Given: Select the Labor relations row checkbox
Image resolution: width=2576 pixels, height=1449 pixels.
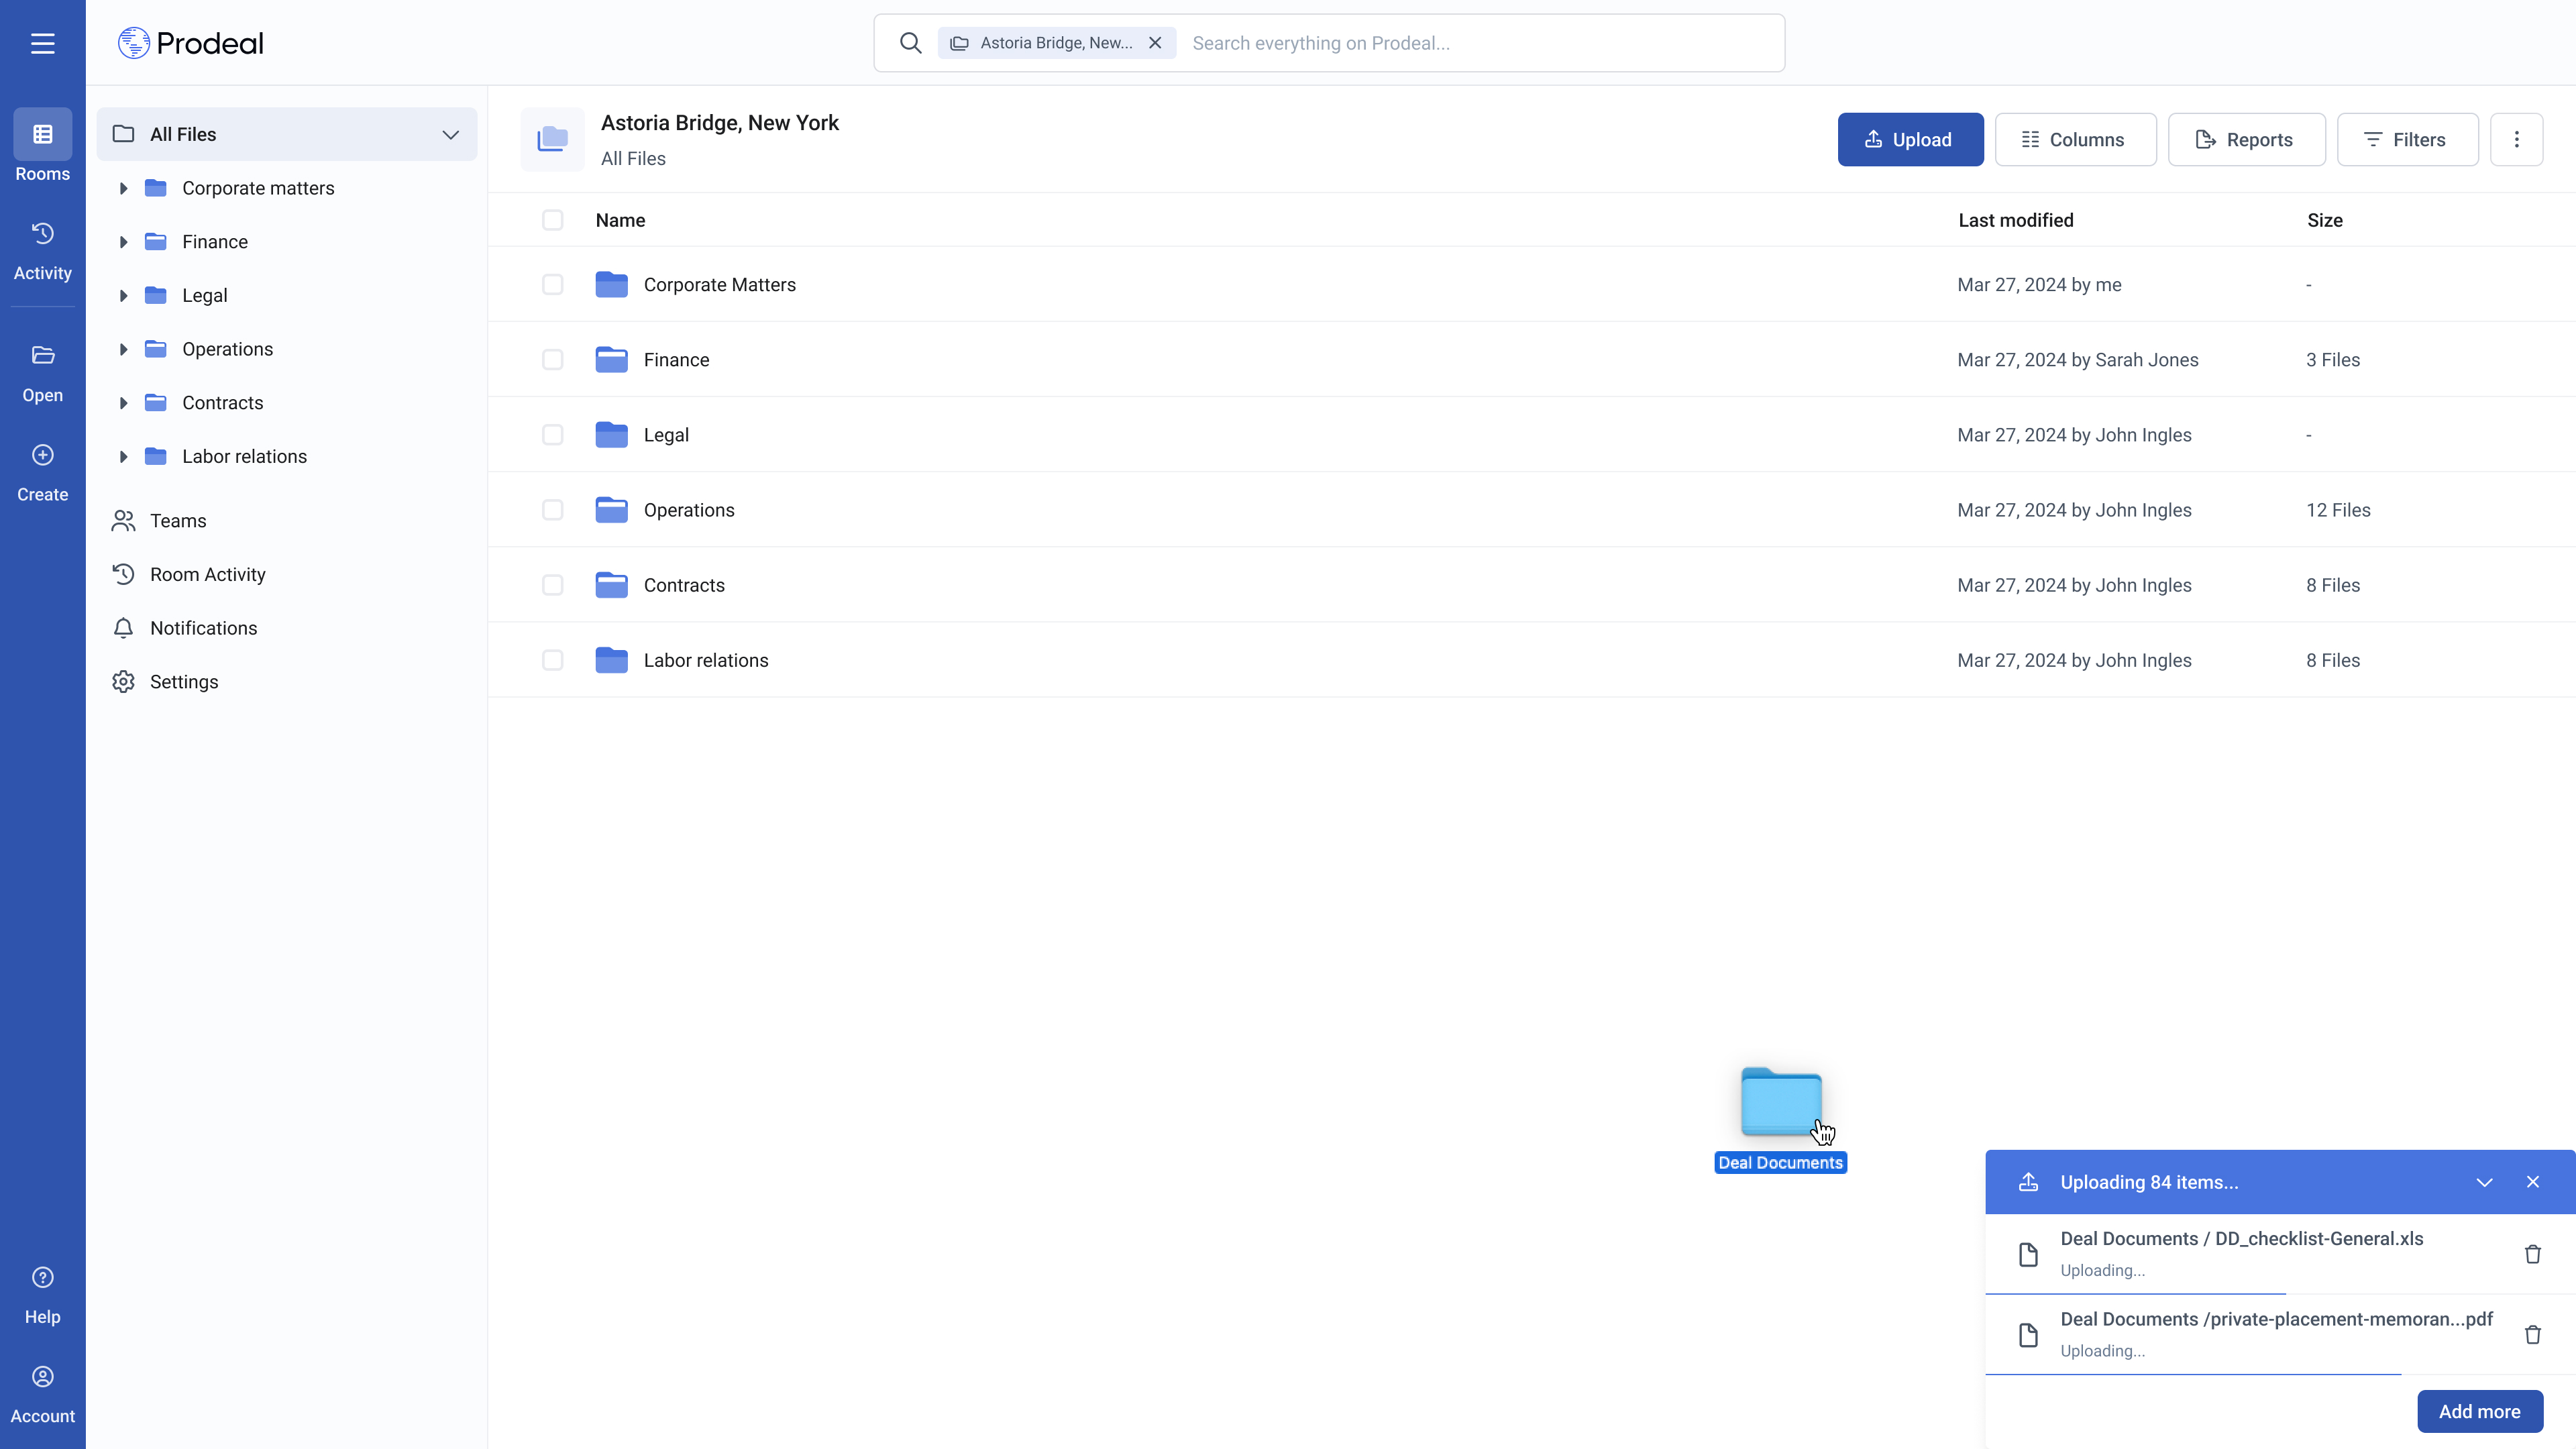Looking at the screenshot, I should pos(552,660).
